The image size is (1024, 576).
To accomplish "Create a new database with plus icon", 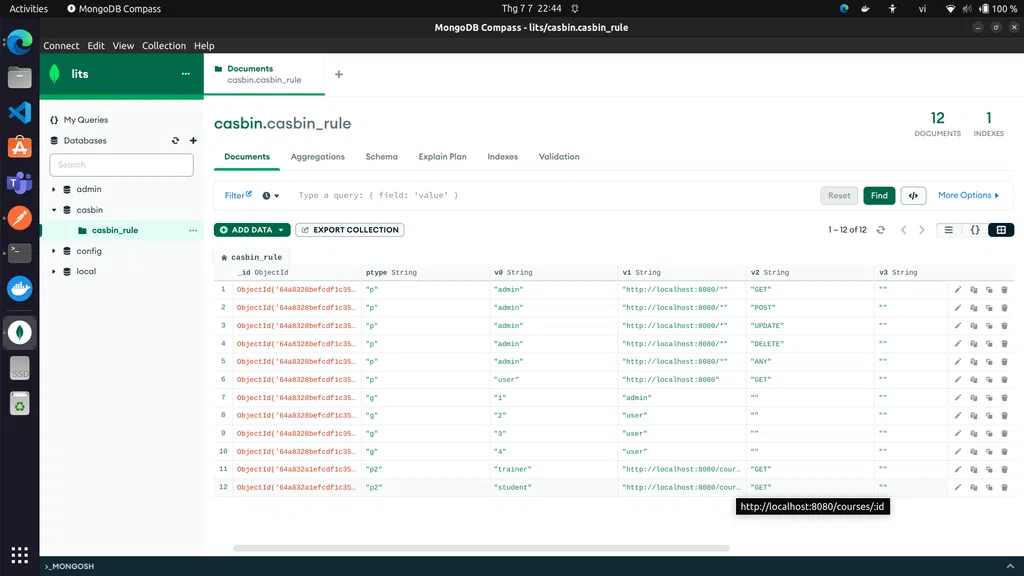I will [x=193, y=140].
